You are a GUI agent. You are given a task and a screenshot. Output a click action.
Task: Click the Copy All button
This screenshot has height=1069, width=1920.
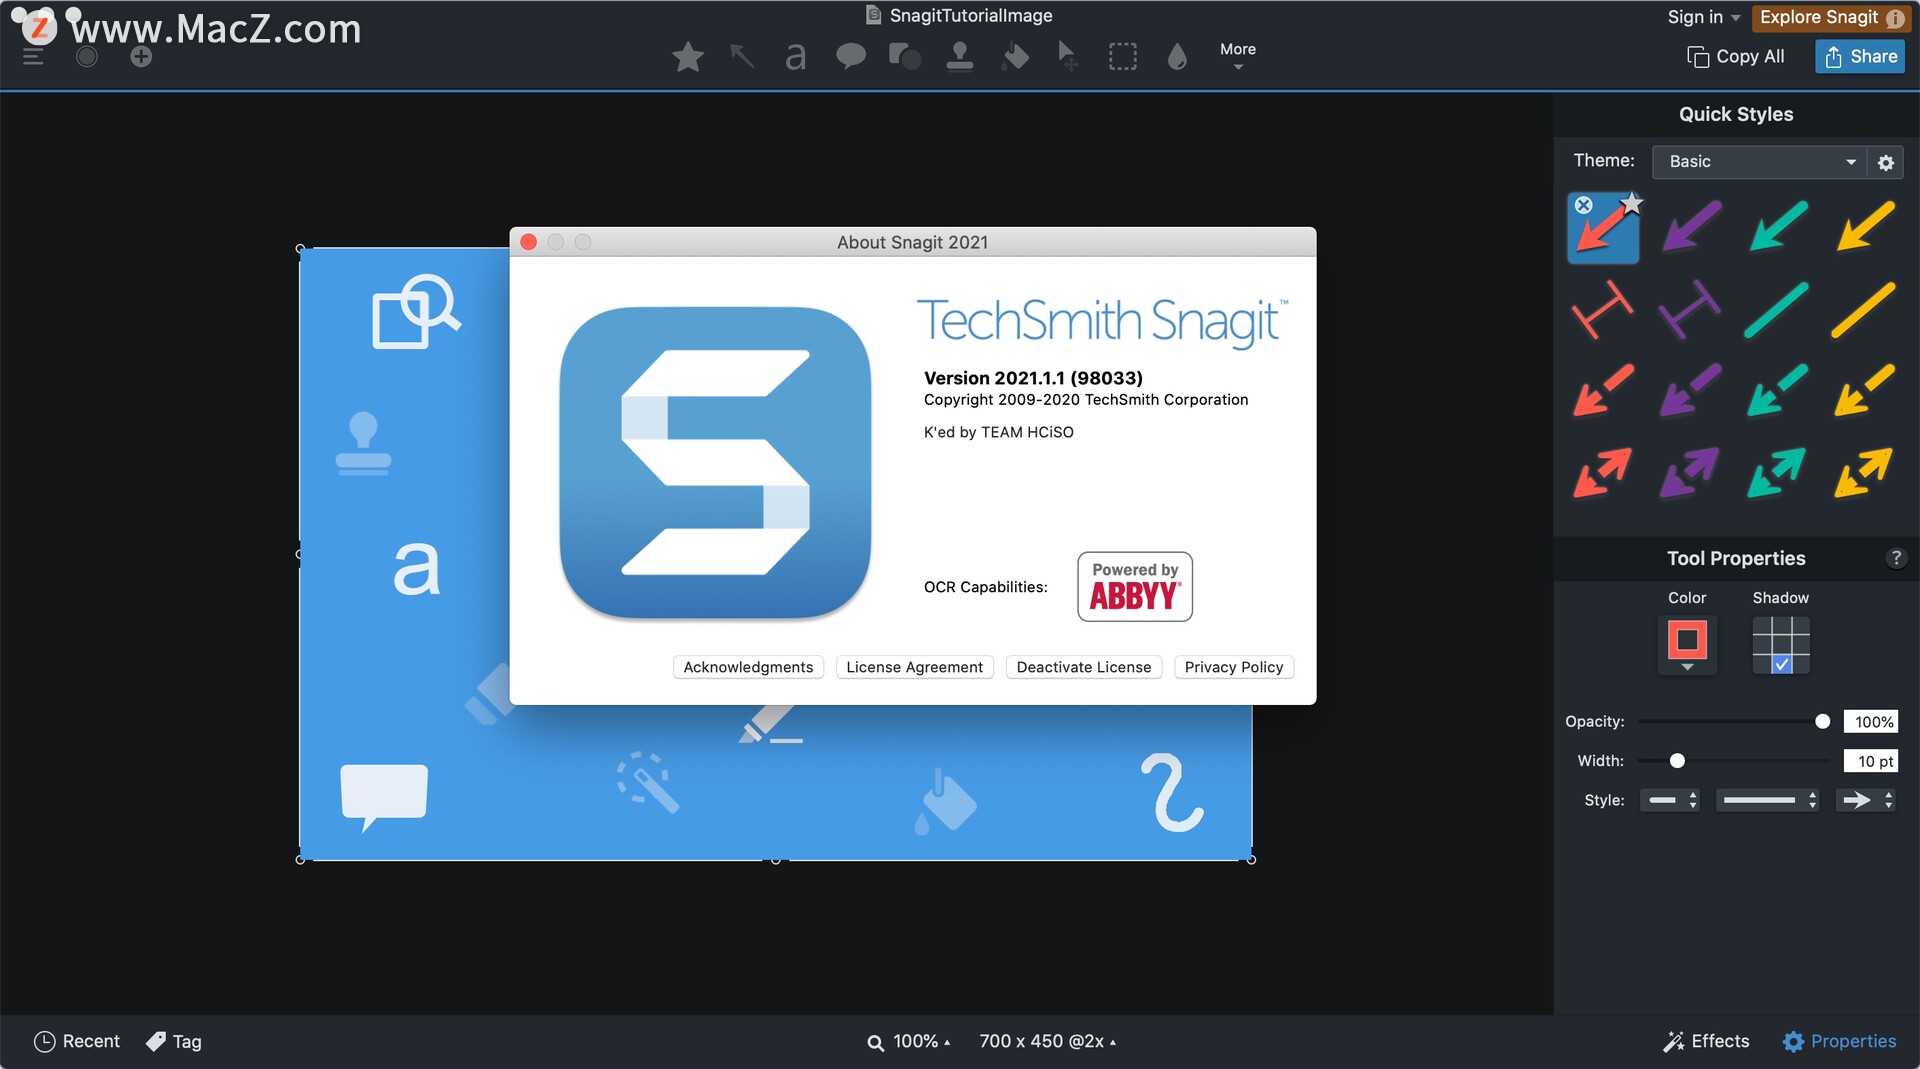pyautogui.click(x=1735, y=57)
